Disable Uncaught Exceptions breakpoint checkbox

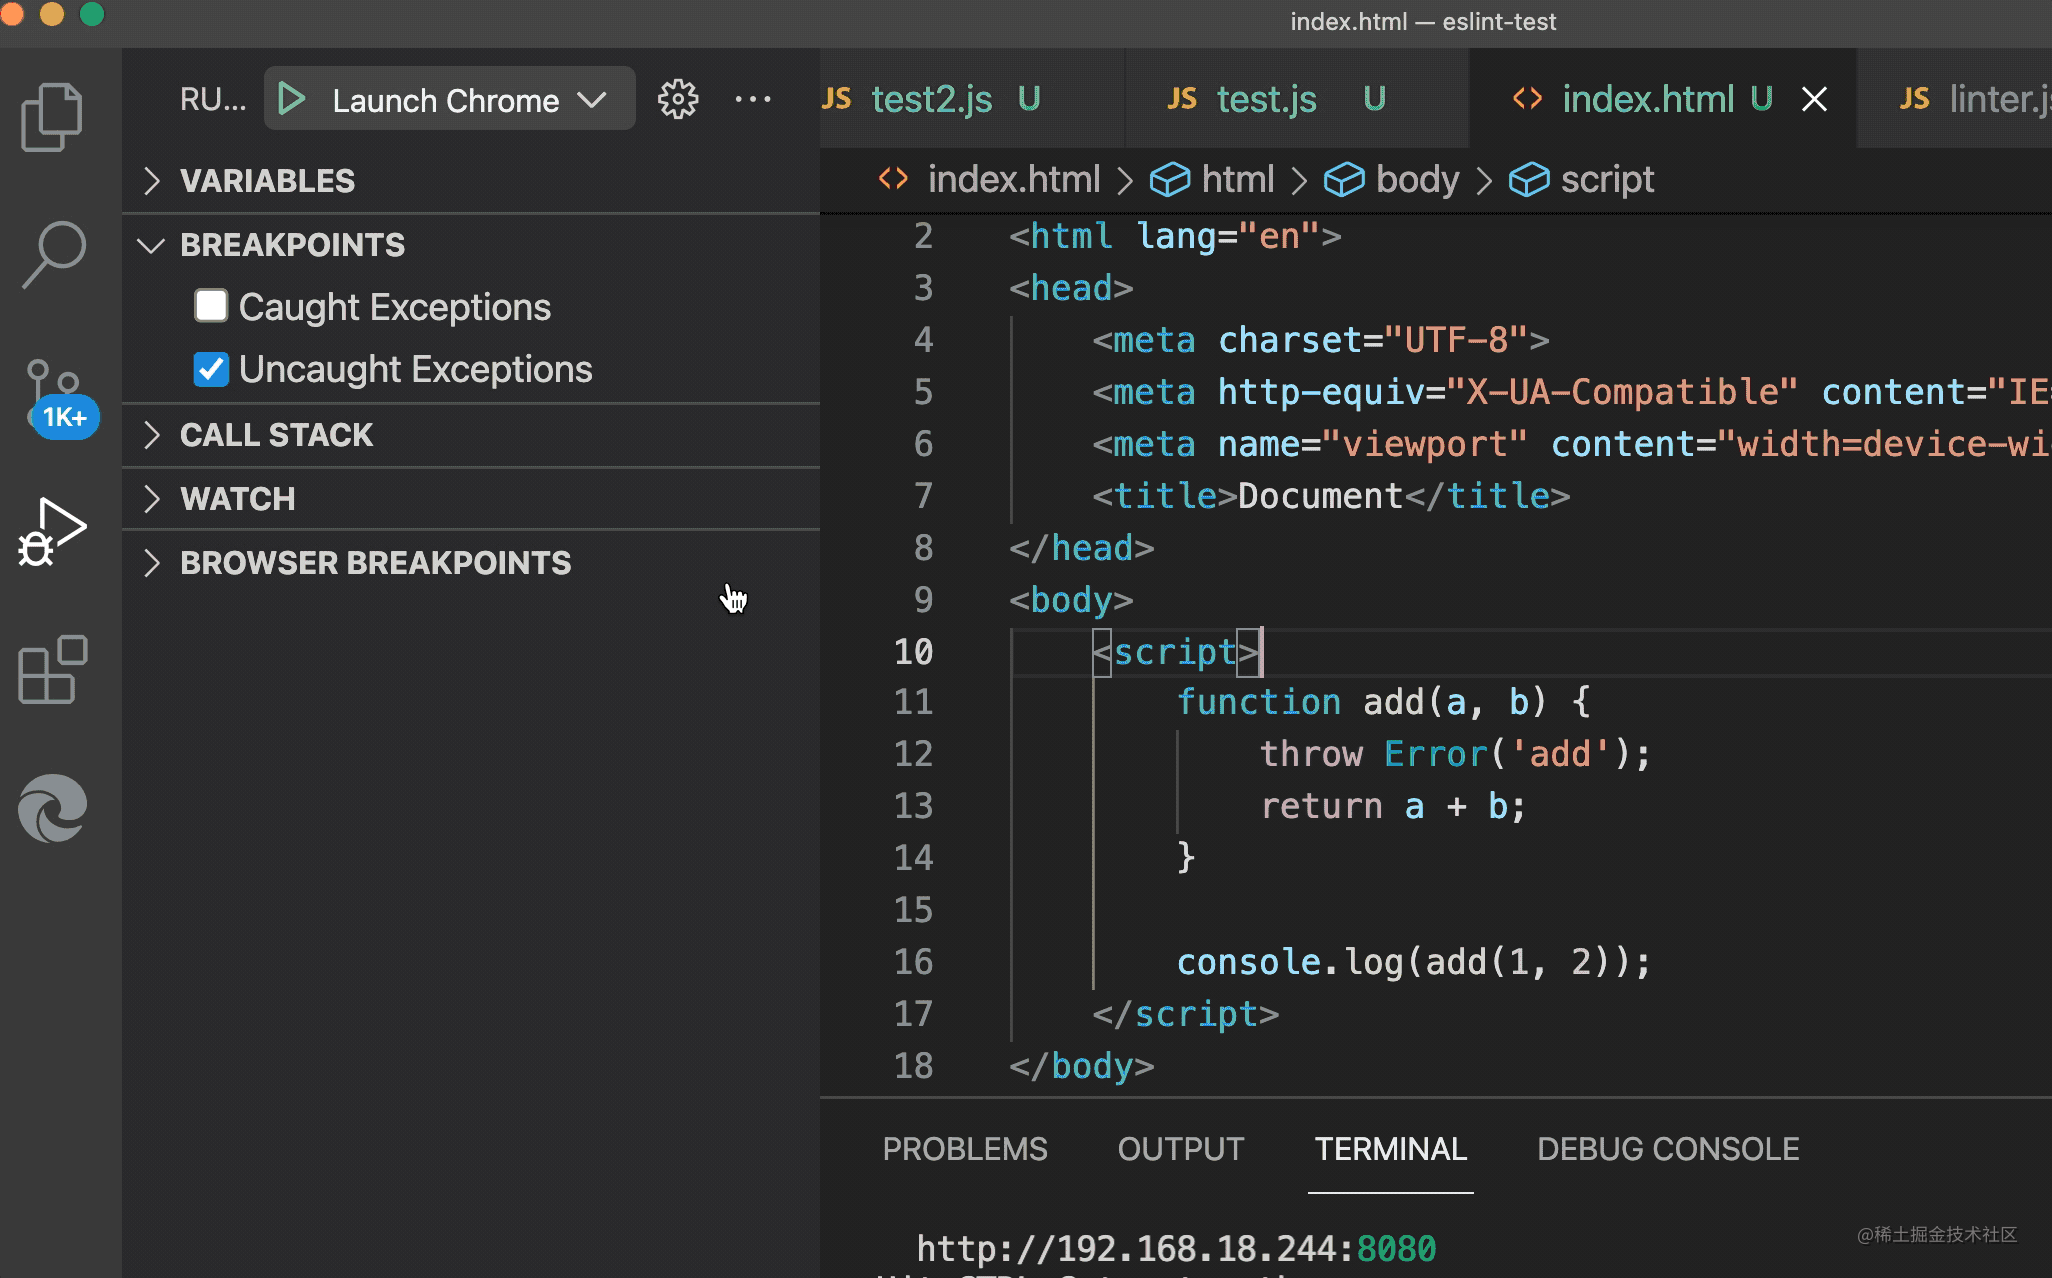pos(211,369)
